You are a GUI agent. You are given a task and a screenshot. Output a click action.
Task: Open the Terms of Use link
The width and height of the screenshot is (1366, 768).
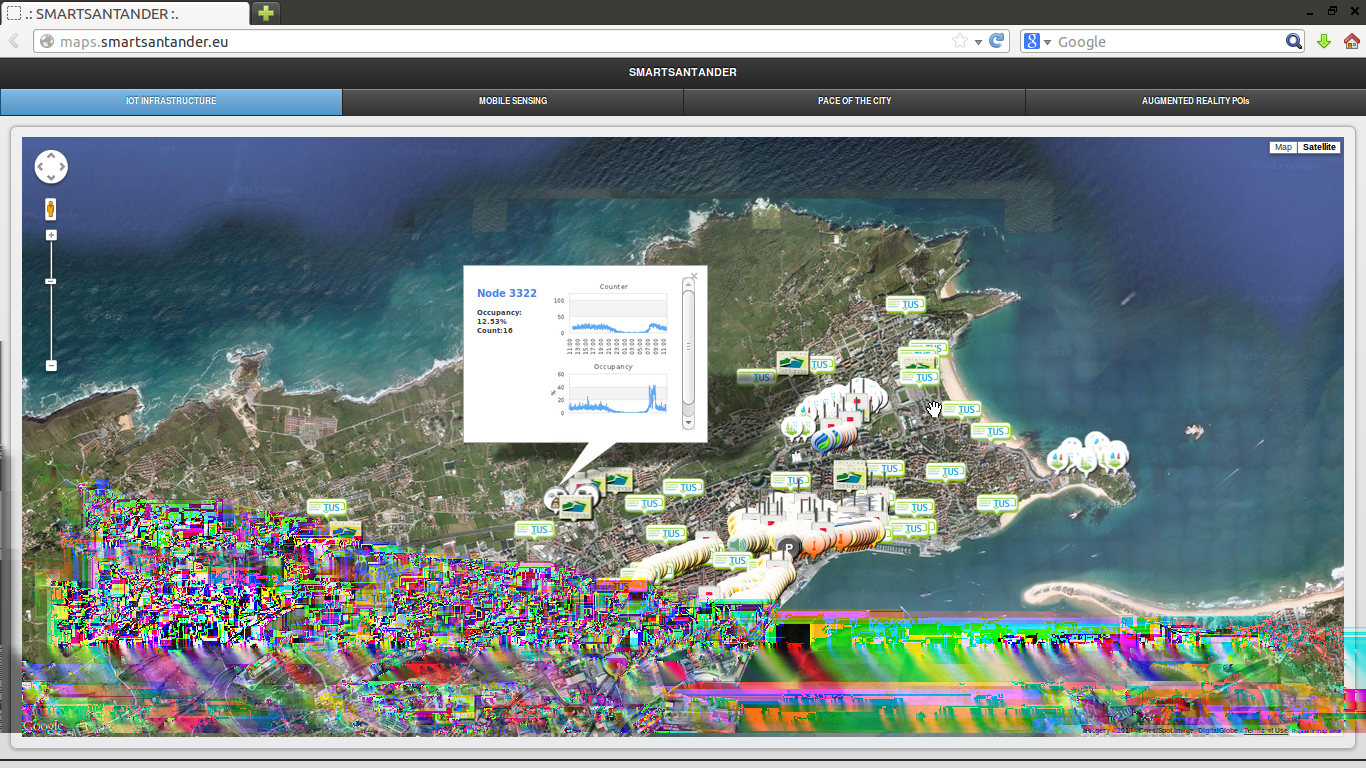click(x=1266, y=731)
